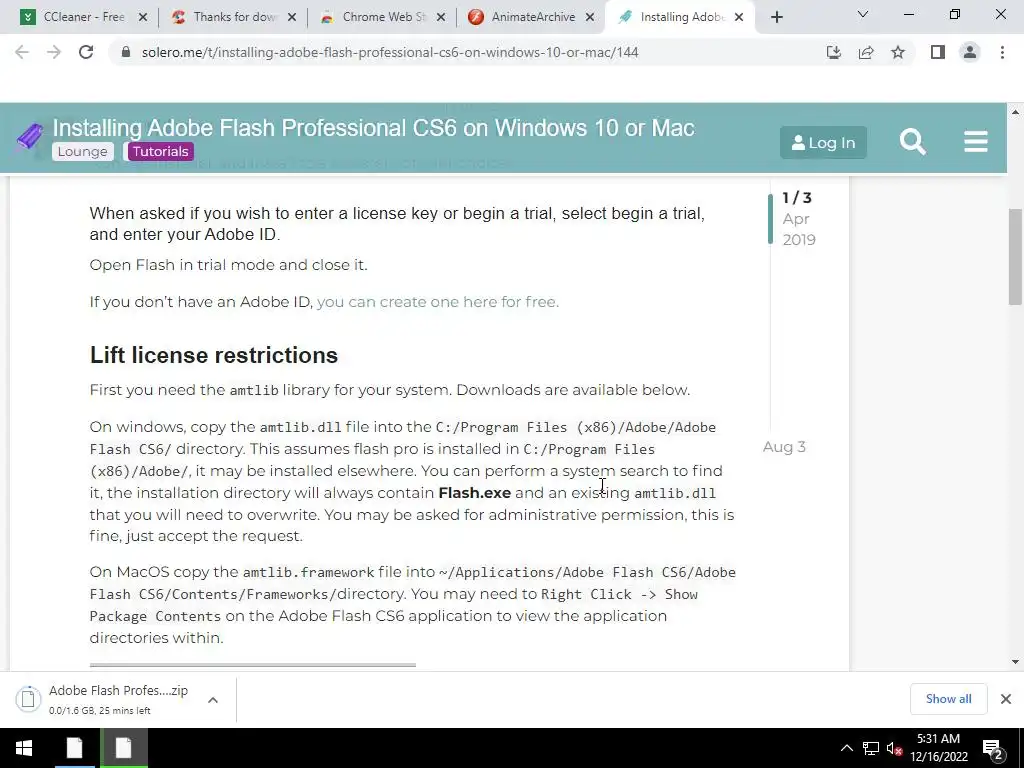Open the second taskbar file icon
This screenshot has width=1024, height=768.
(x=123, y=748)
